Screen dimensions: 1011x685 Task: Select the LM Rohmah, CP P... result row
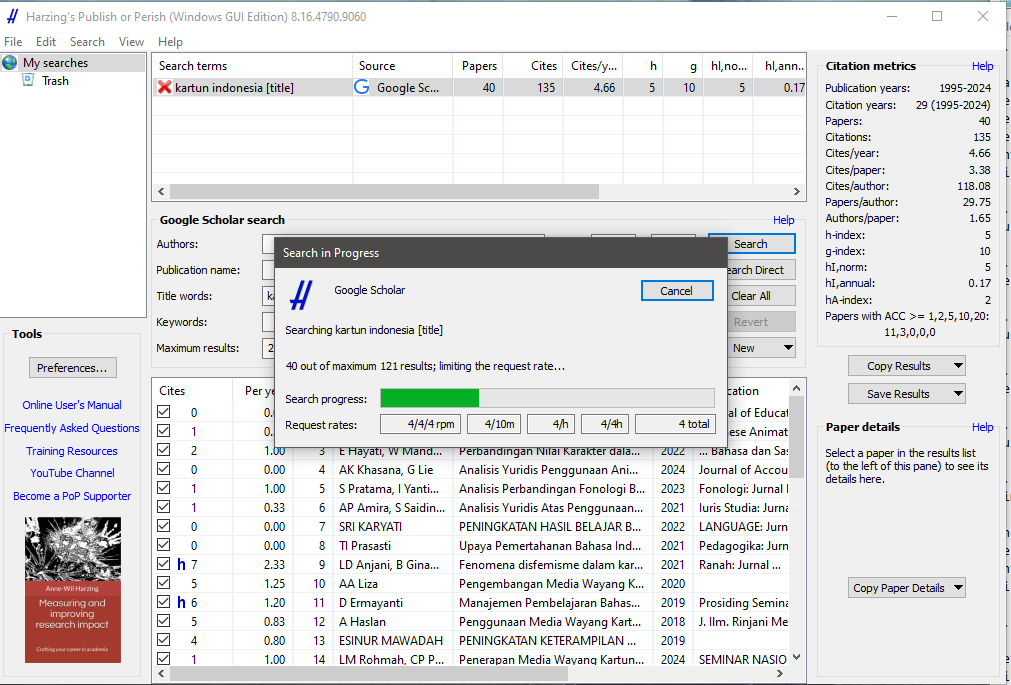tap(473, 659)
